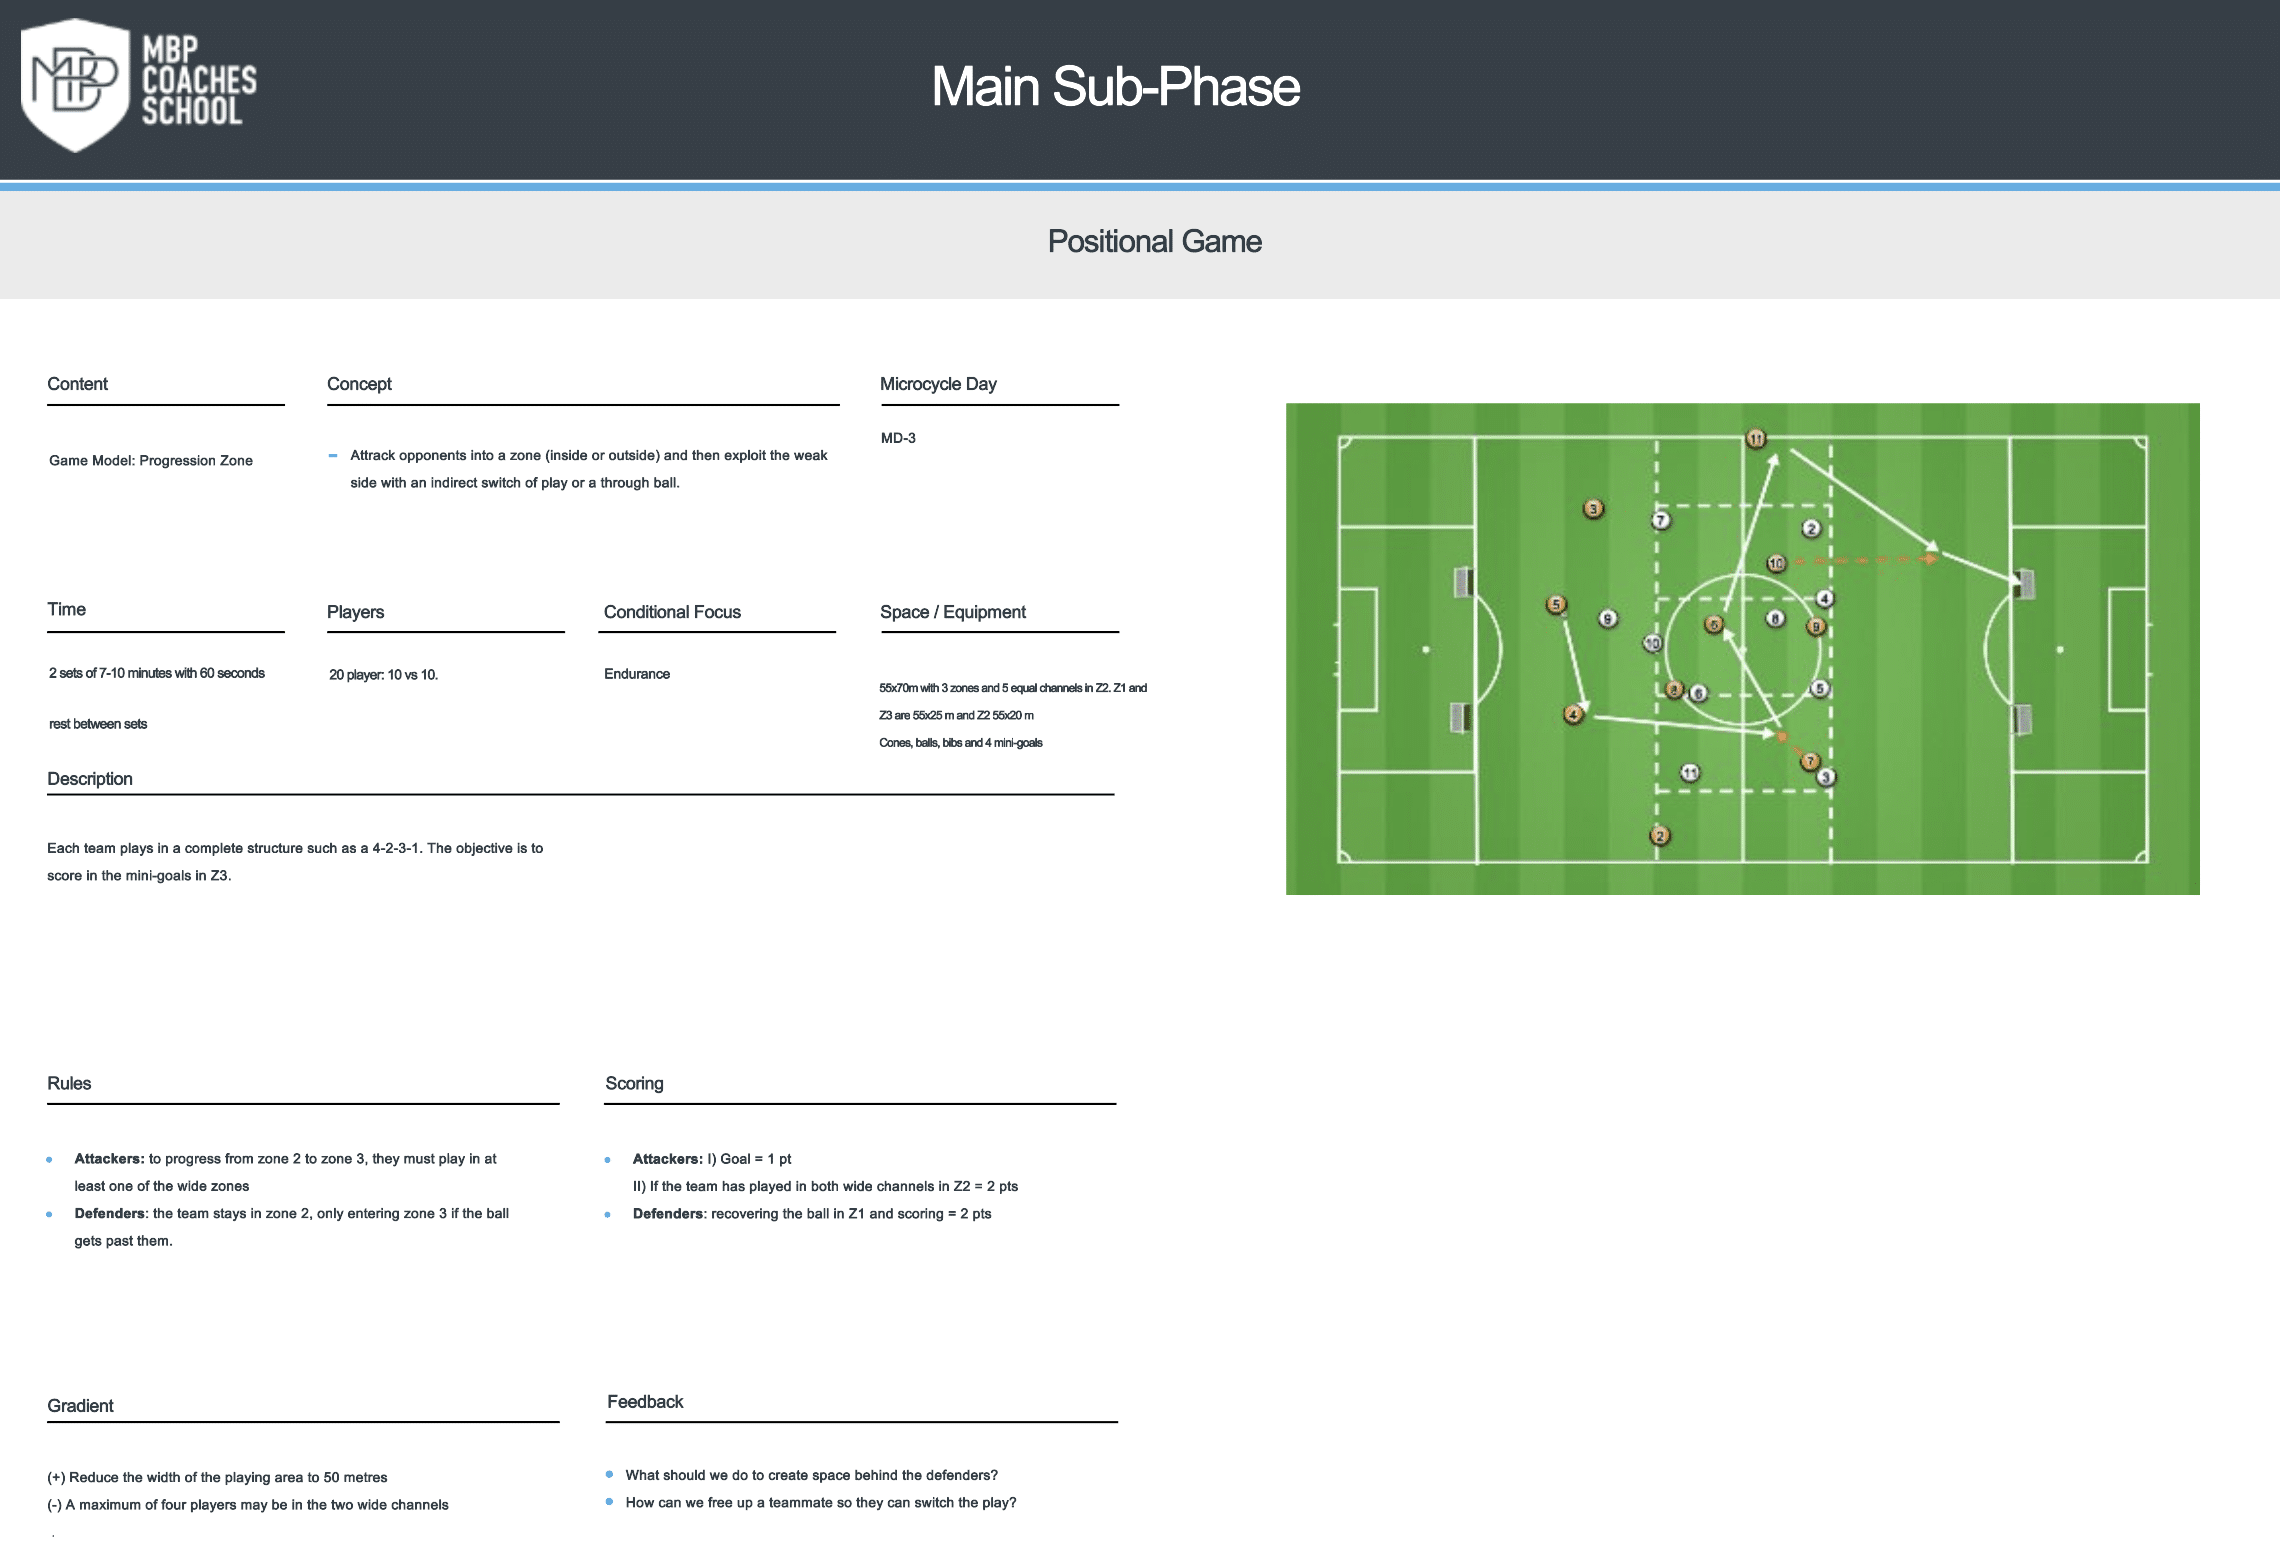The height and width of the screenshot is (1564, 2280).
Task: Click the orange number 10 player marker
Action: pyautogui.click(x=1776, y=564)
